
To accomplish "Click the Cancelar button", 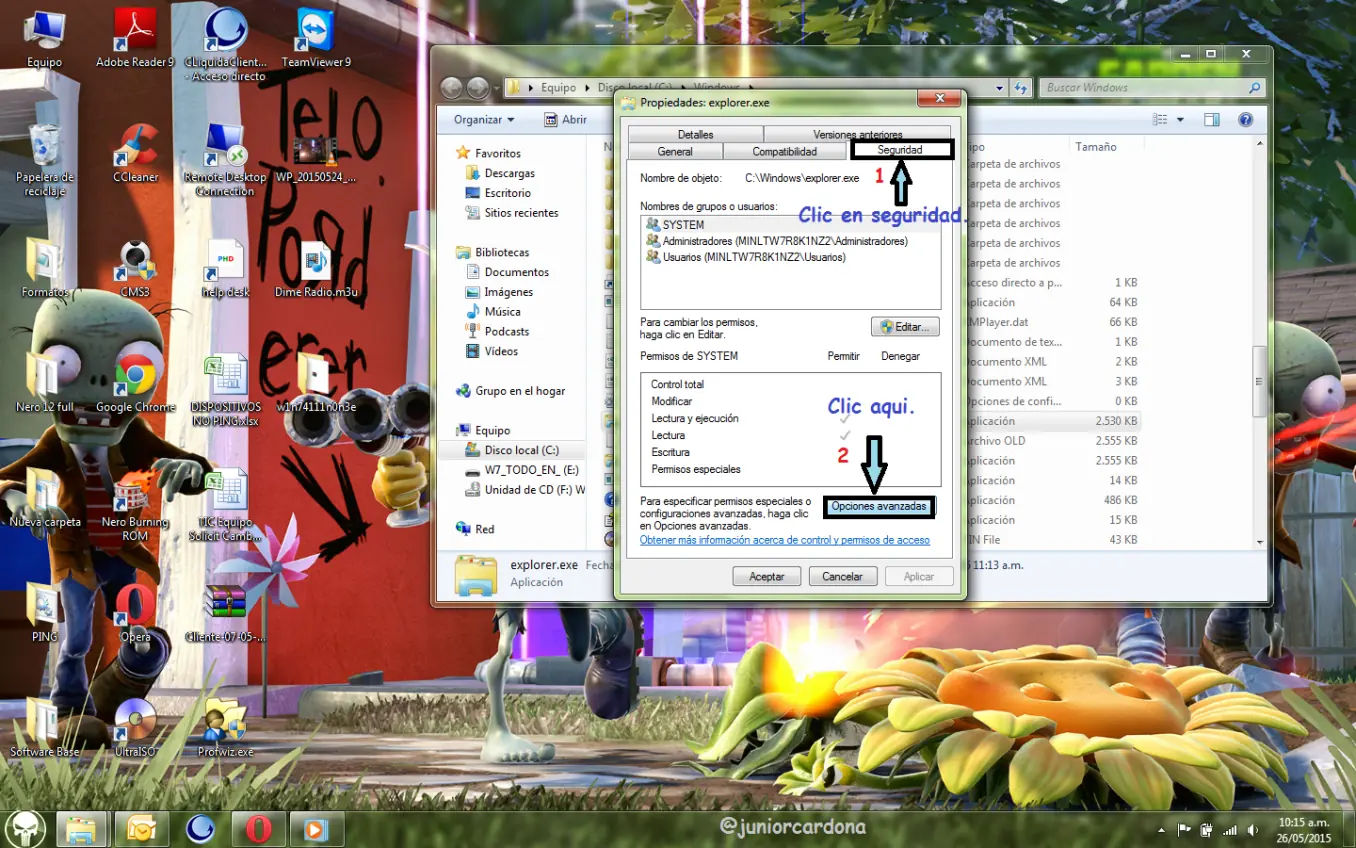I will (x=842, y=576).
